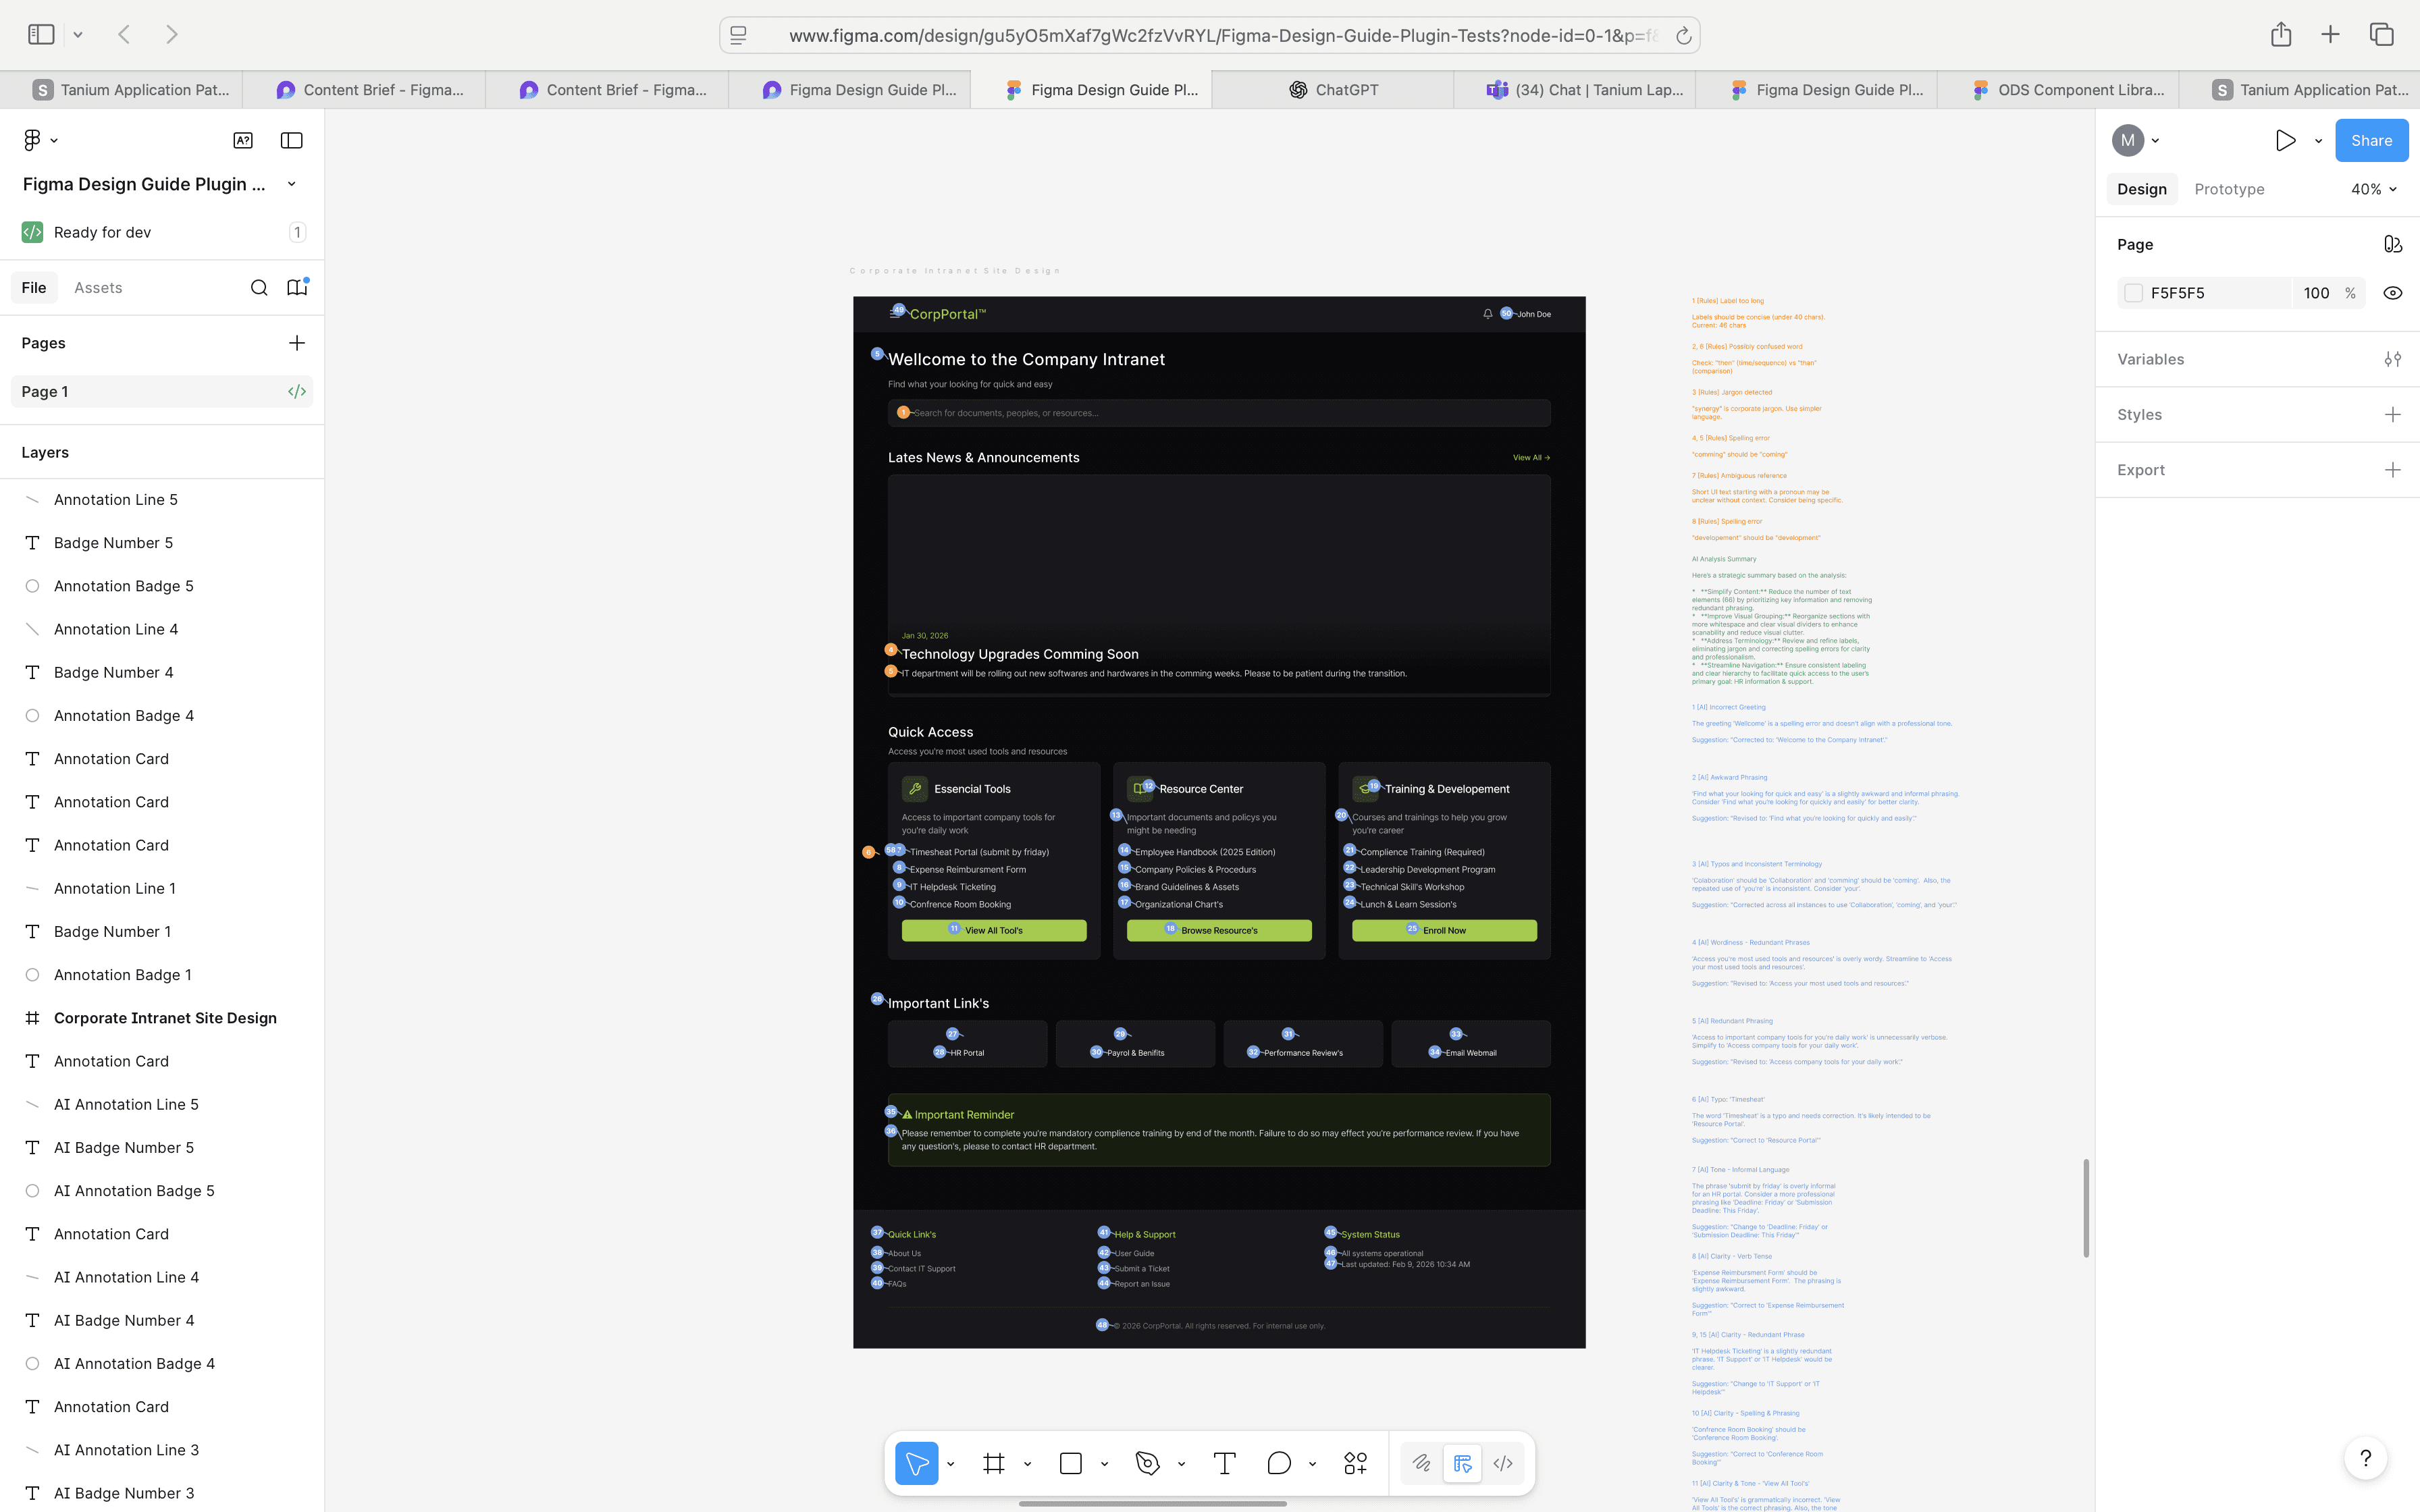This screenshot has width=2420, height=1512.
Task: Switch to the Prototype tab
Action: coord(2229,189)
